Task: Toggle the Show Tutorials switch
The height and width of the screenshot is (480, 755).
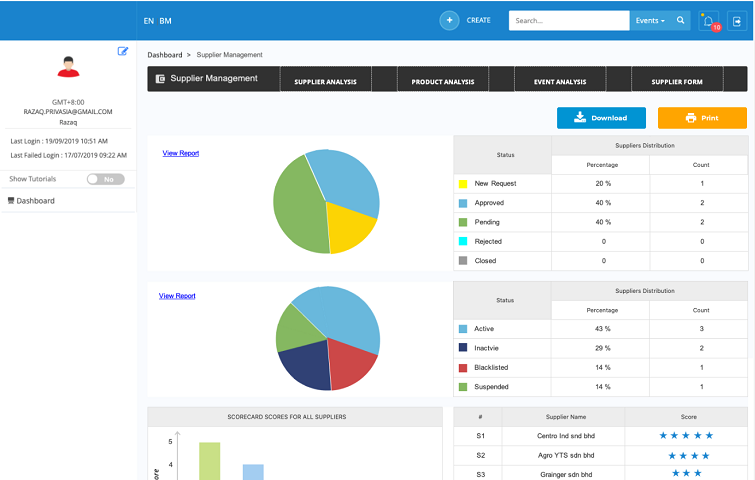Action: (105, 179)
